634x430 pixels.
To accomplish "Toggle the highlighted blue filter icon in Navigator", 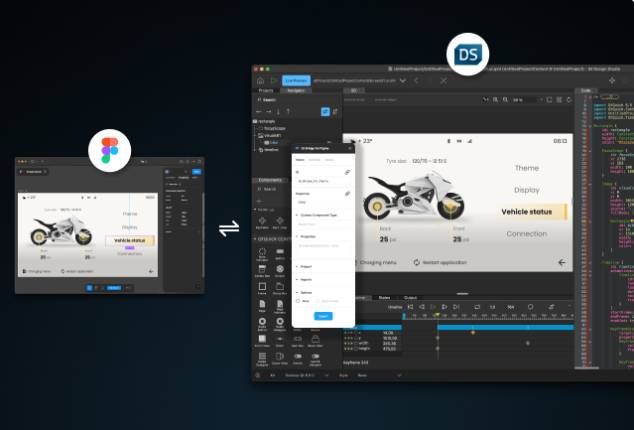I will click(x=325, y=111).
